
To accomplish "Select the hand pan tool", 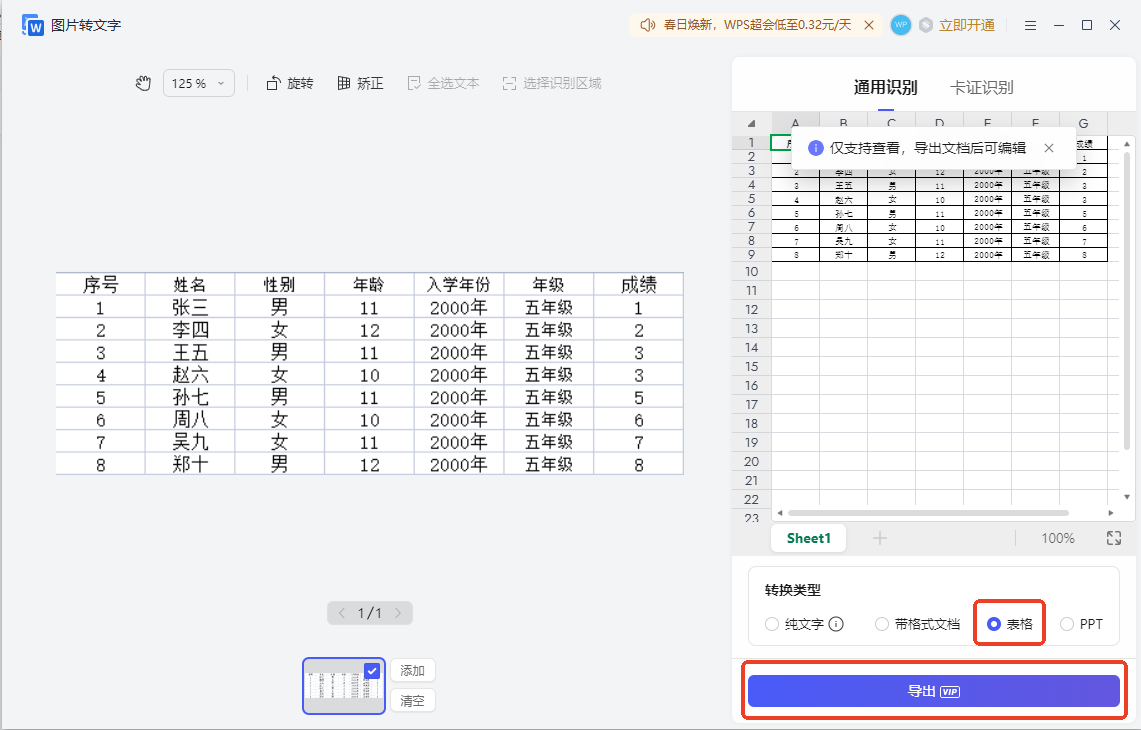I will point(143,83).
